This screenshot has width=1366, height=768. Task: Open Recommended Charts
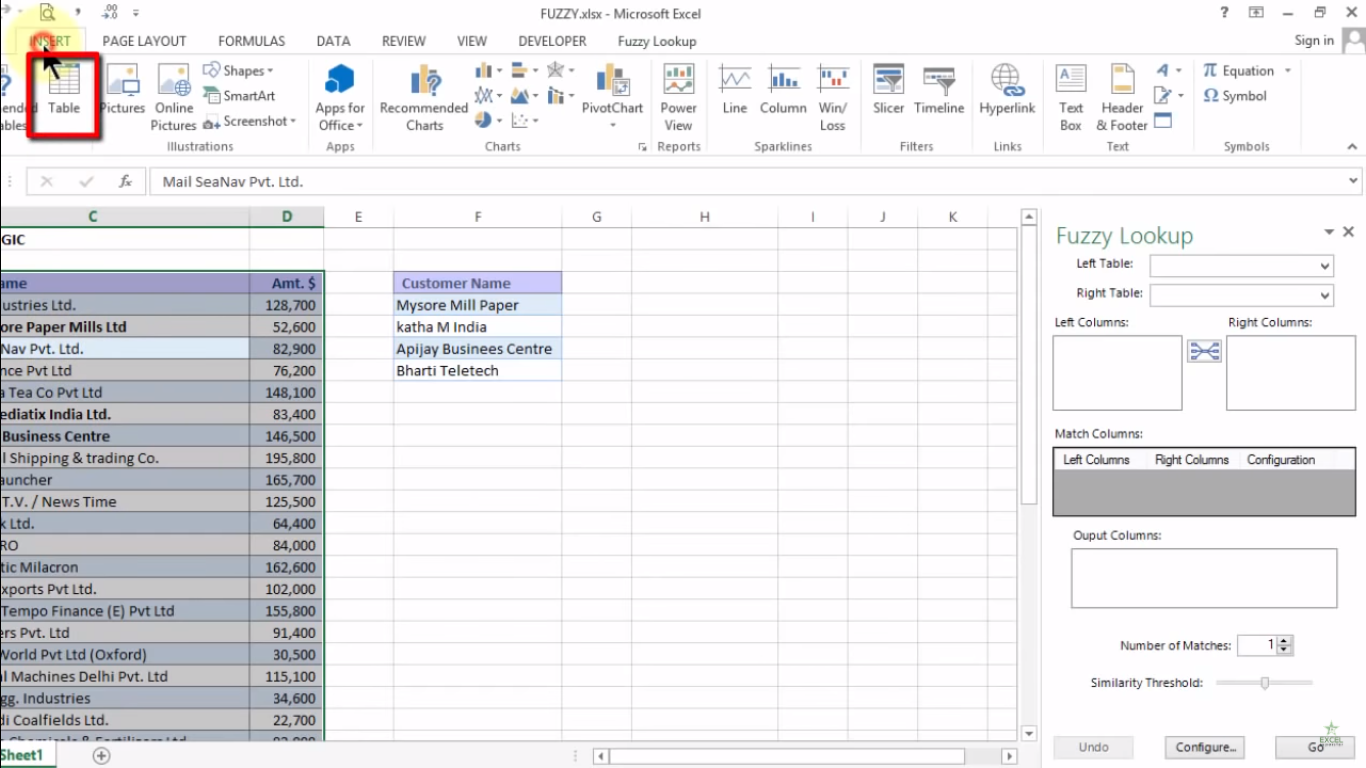424,97
